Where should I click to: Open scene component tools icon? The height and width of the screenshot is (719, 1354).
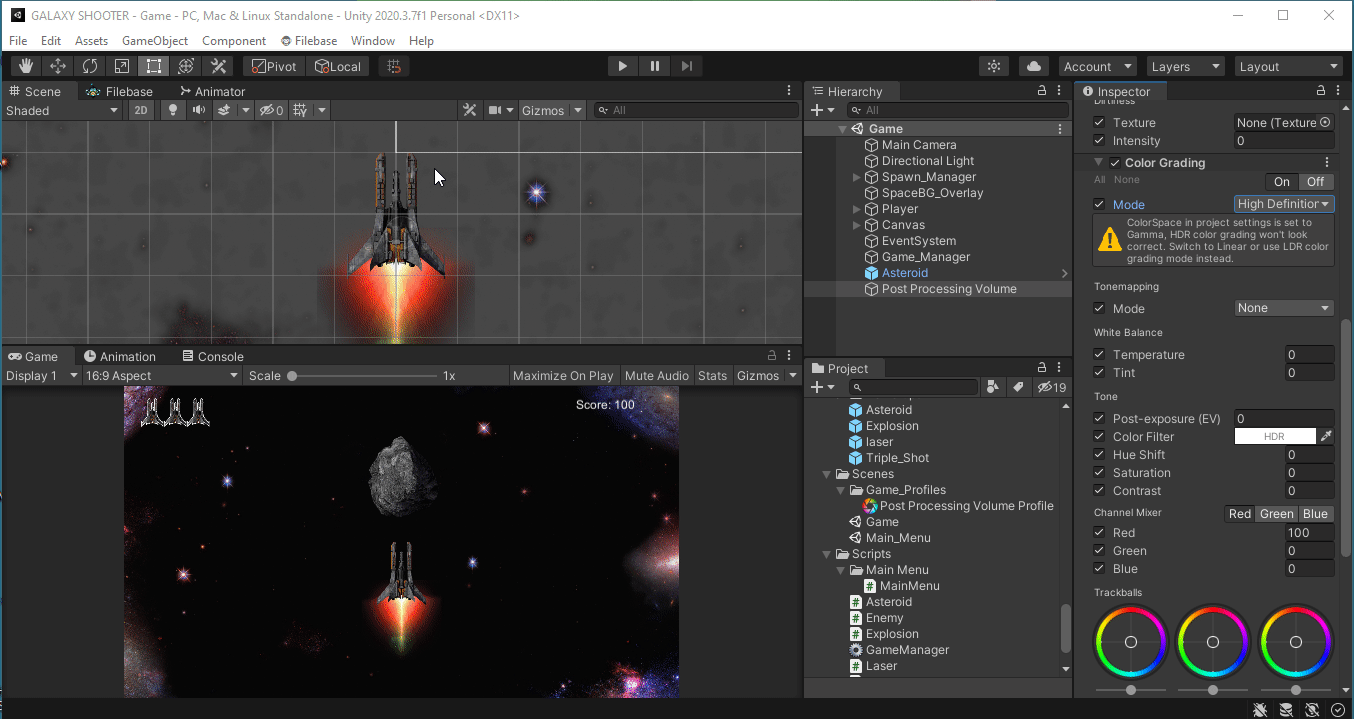coord(469,110)
